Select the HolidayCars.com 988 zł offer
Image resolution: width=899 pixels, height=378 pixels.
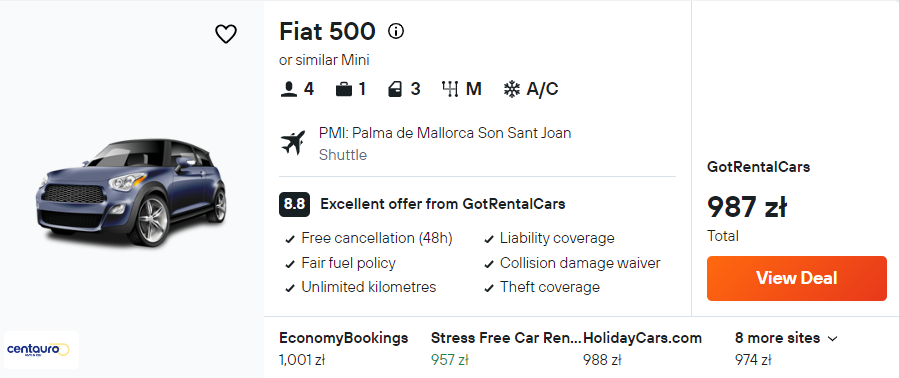point(642,349)
